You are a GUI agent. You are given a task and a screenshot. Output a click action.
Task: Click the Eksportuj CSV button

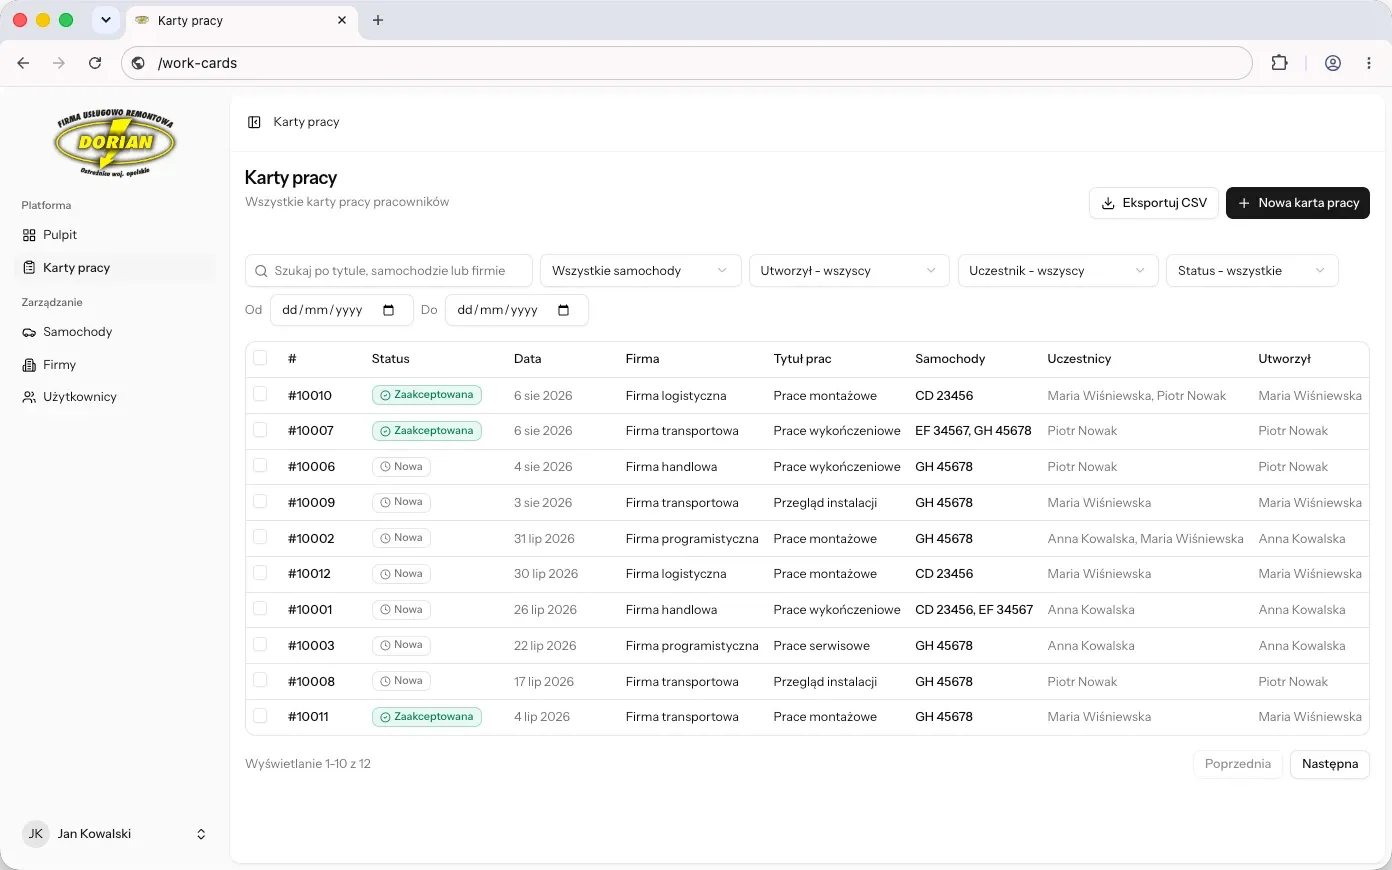coord(1154,203)
